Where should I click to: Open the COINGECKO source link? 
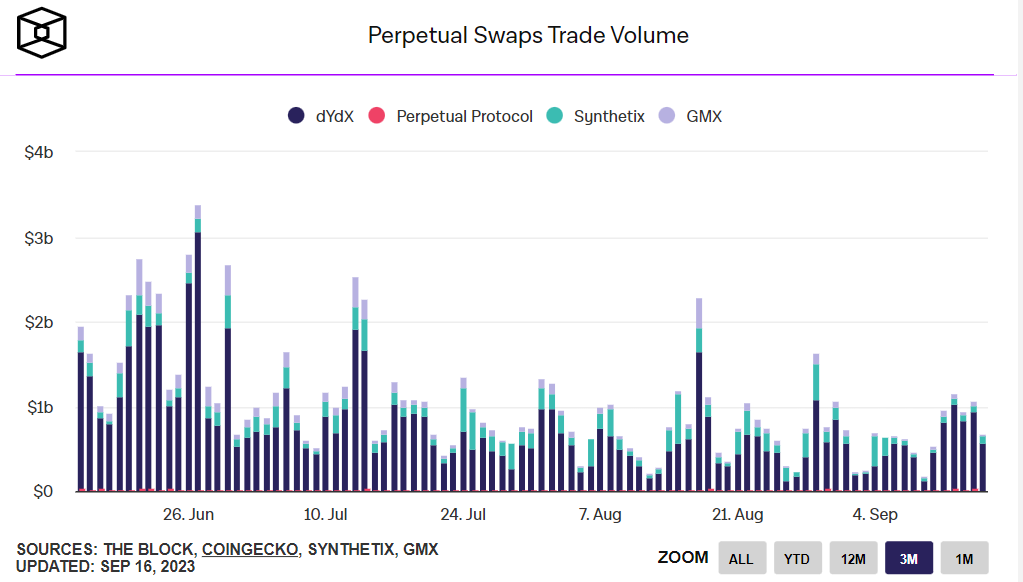[x=251, y=550]
